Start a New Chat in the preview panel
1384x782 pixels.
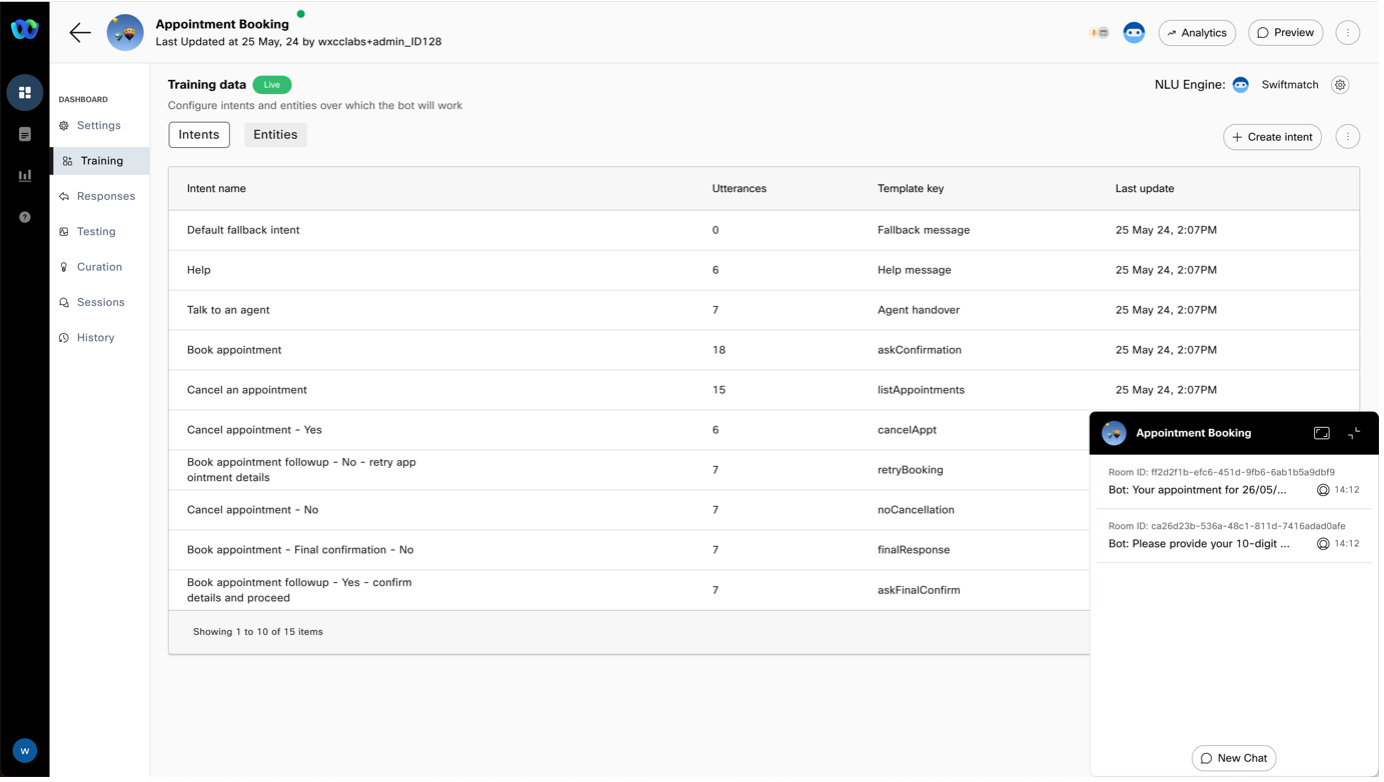click(x=1233, y=758)
